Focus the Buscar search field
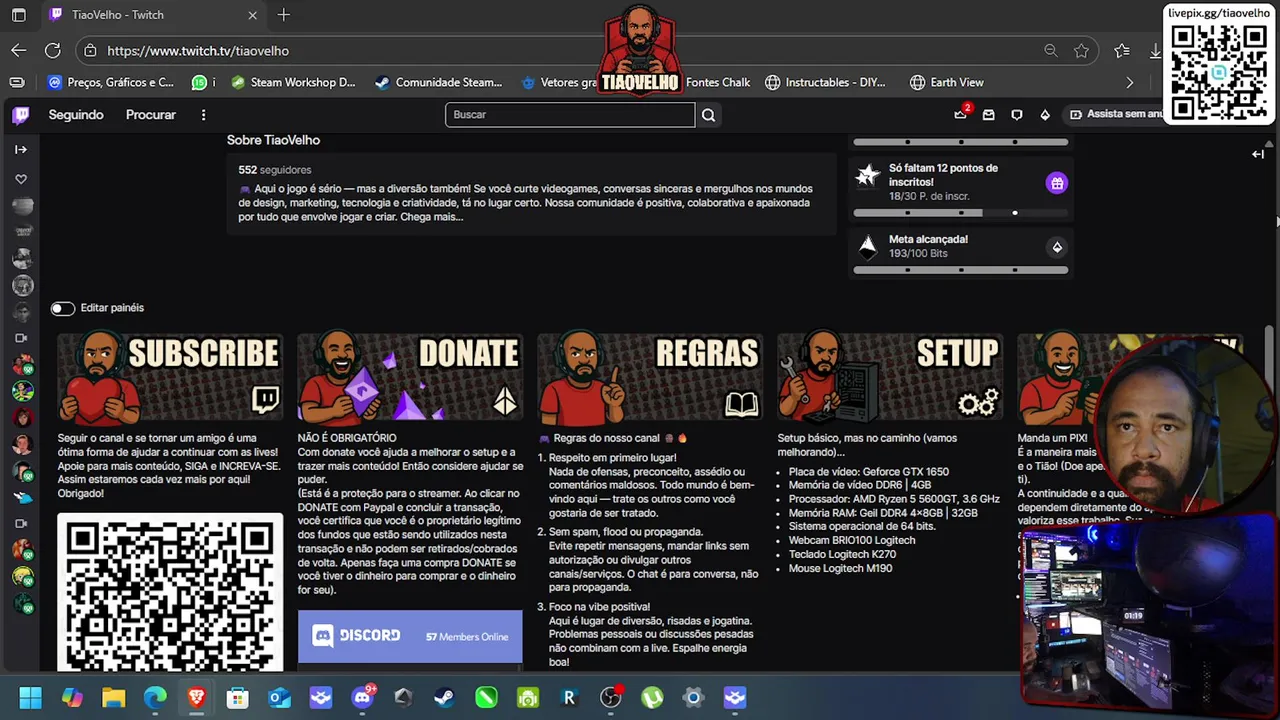The width and height of the screenshot is (1280, 720). pyautogui.click(x=570, y=115)
